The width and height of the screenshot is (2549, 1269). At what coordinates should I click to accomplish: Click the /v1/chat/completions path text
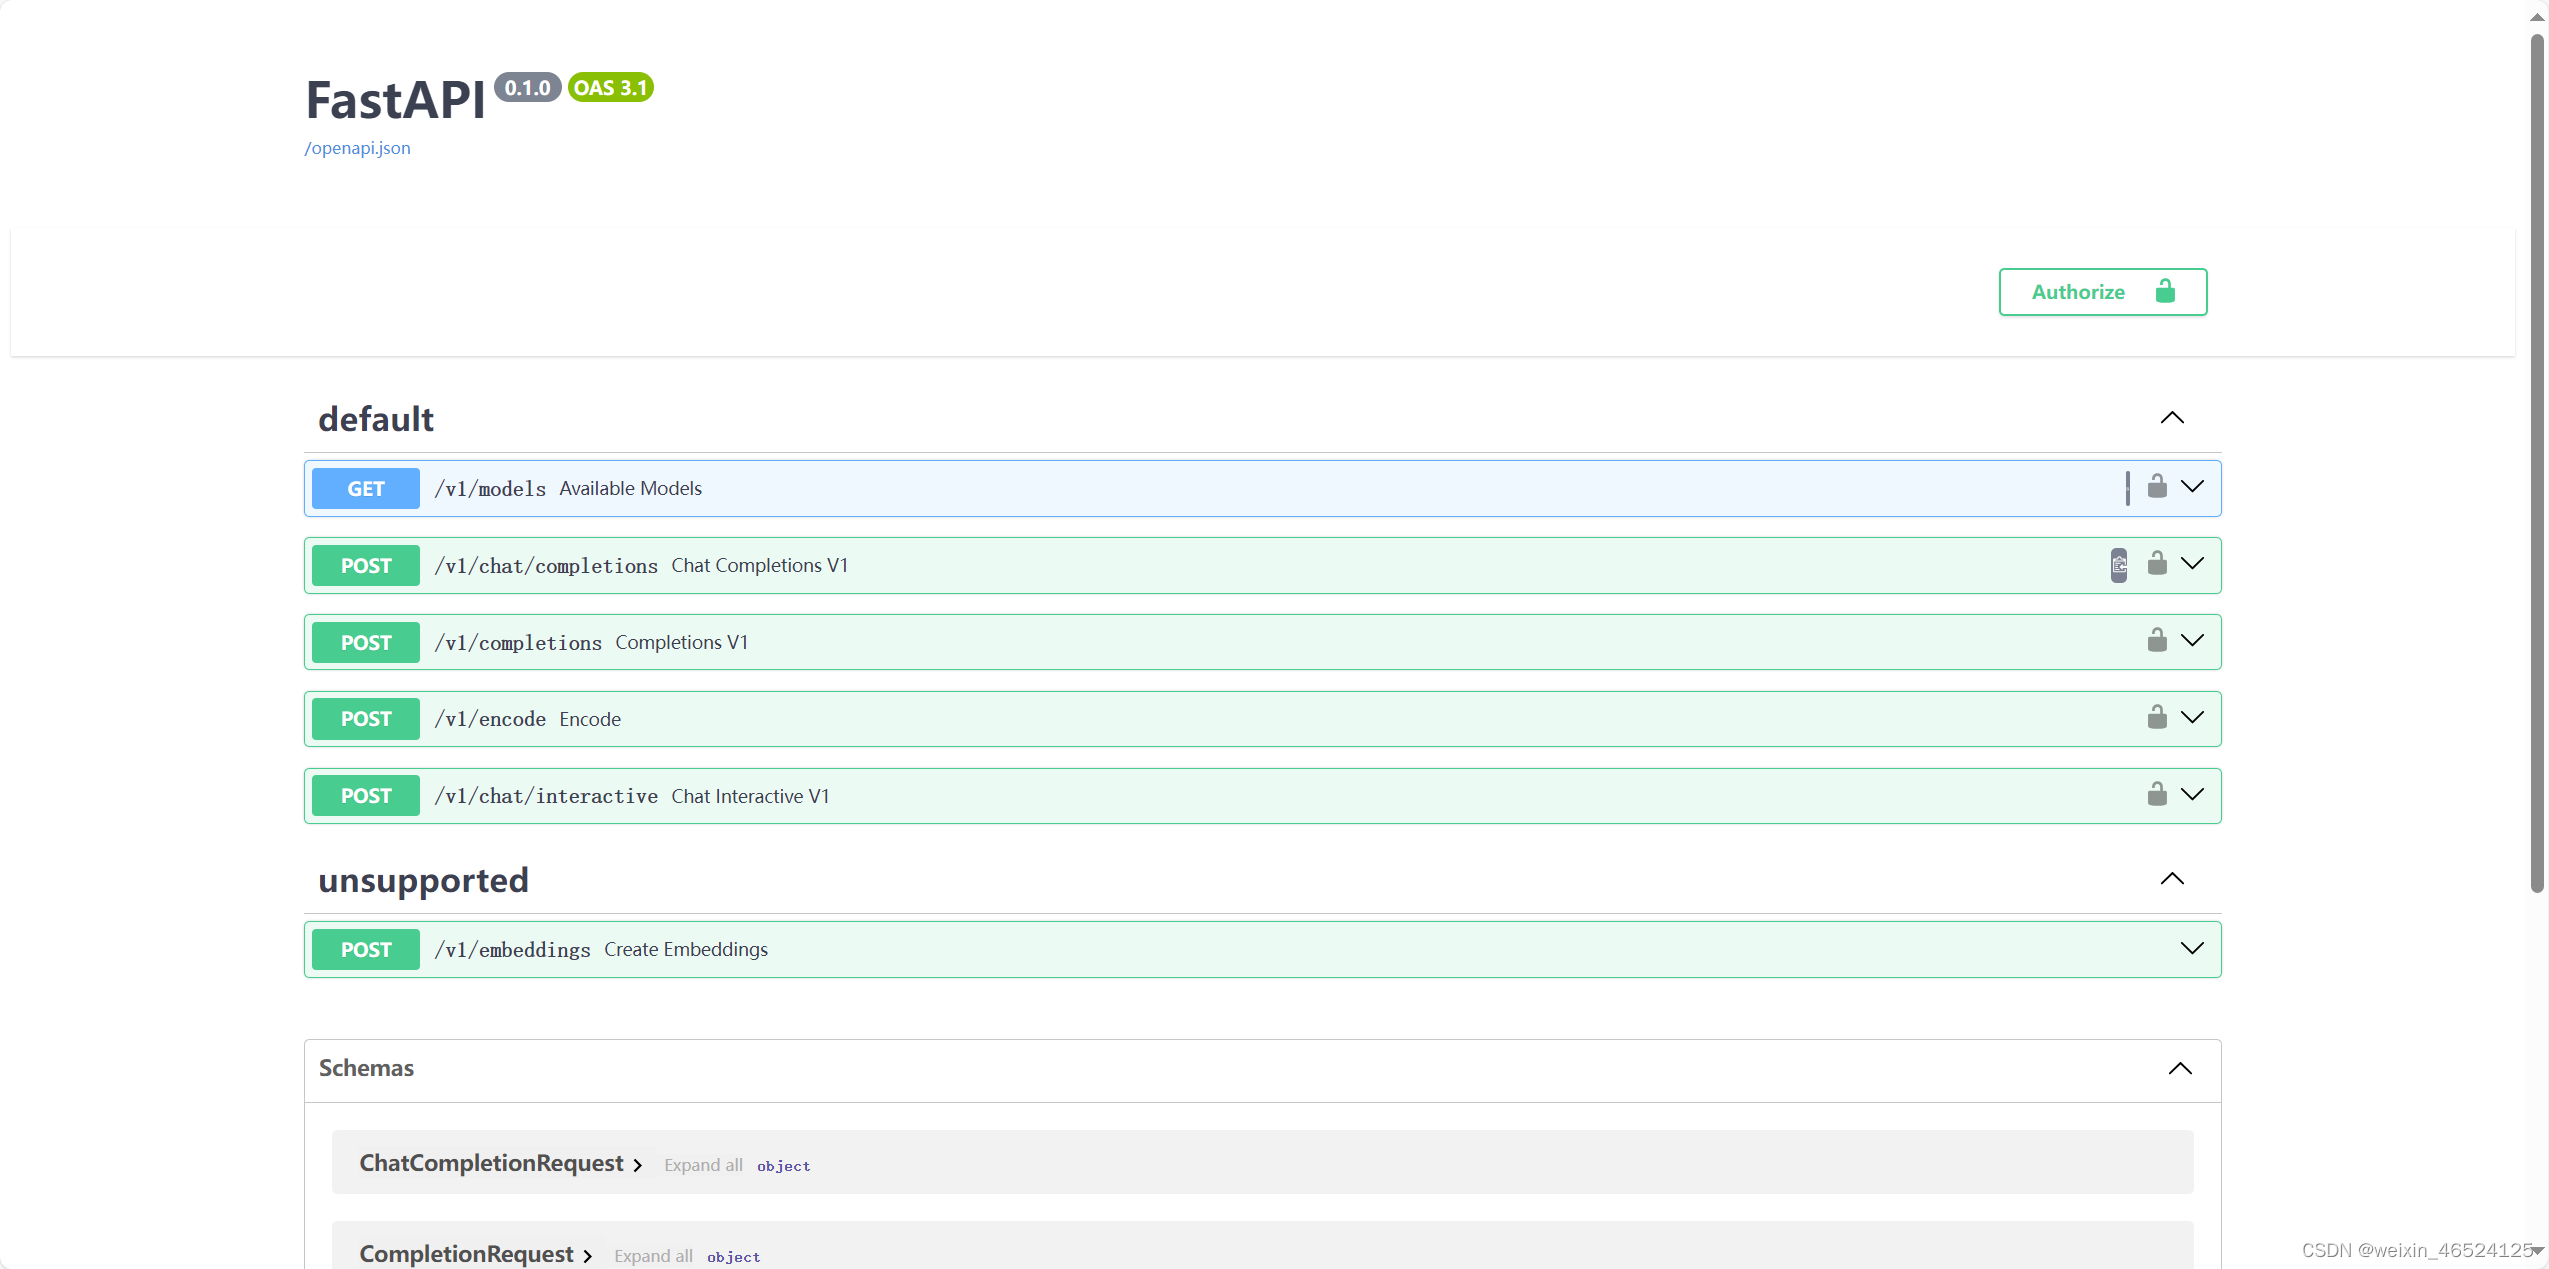[546, 566]
